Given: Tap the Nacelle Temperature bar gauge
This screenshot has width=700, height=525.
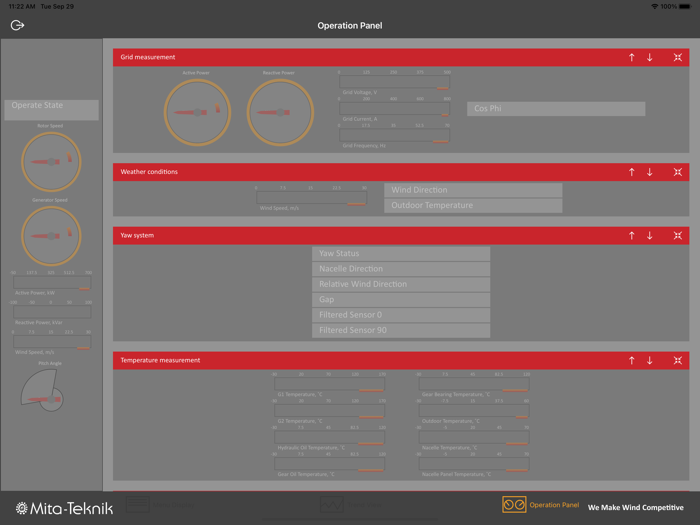Looking at the screenshot, I should point(474,438).
